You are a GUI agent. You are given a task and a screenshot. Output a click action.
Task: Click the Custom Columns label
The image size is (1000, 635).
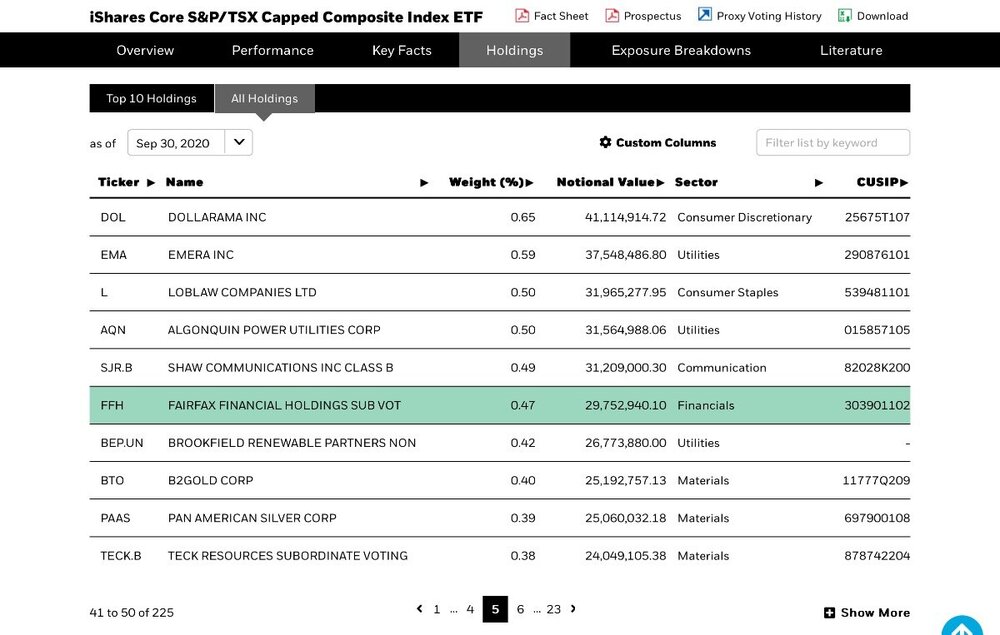(x=666, y=143)
